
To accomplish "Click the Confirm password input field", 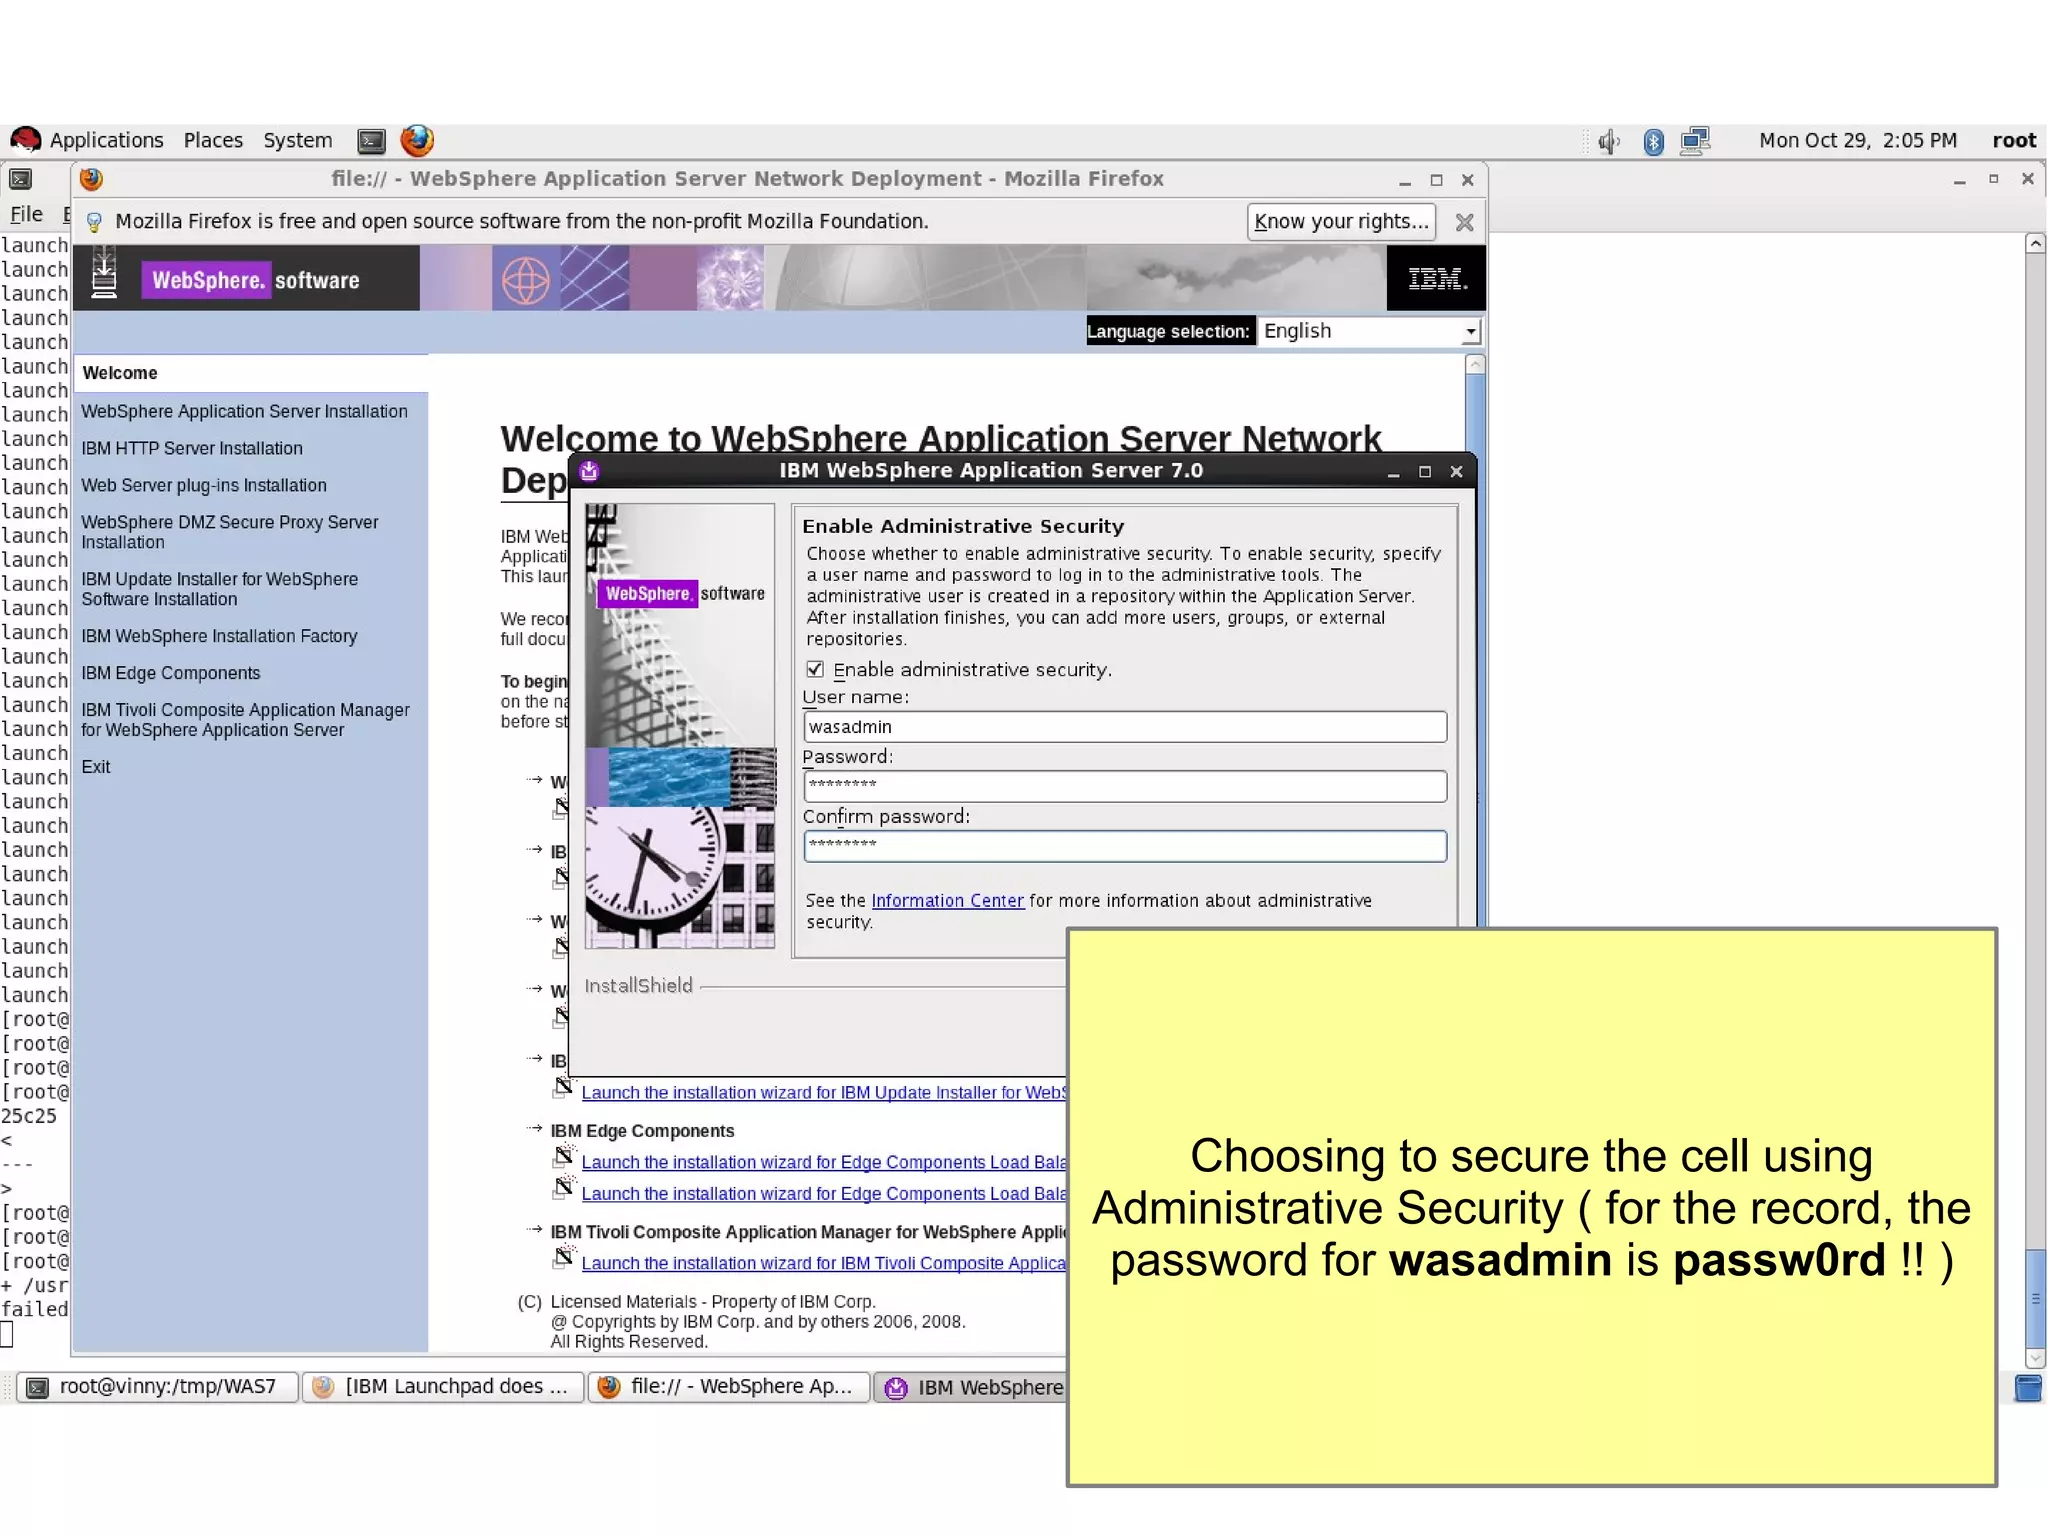I will coord(1124,846).
